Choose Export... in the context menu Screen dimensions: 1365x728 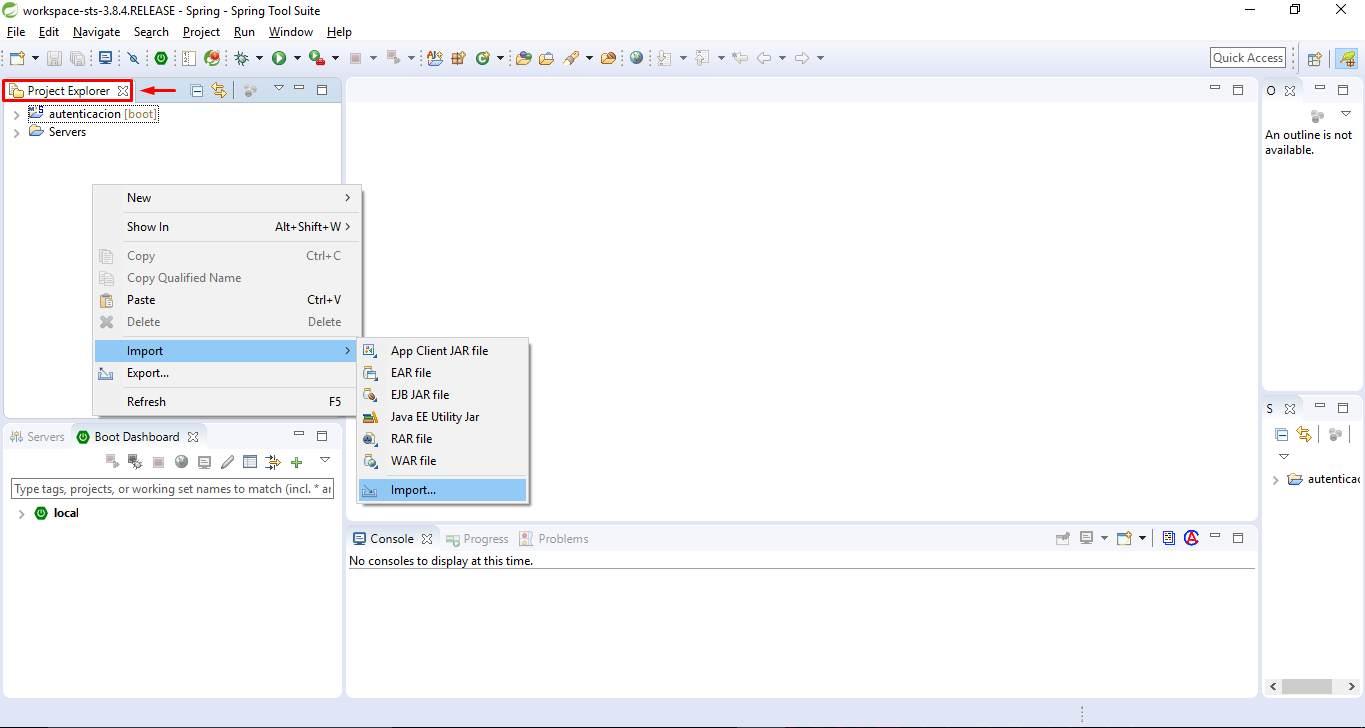point(147,373)
